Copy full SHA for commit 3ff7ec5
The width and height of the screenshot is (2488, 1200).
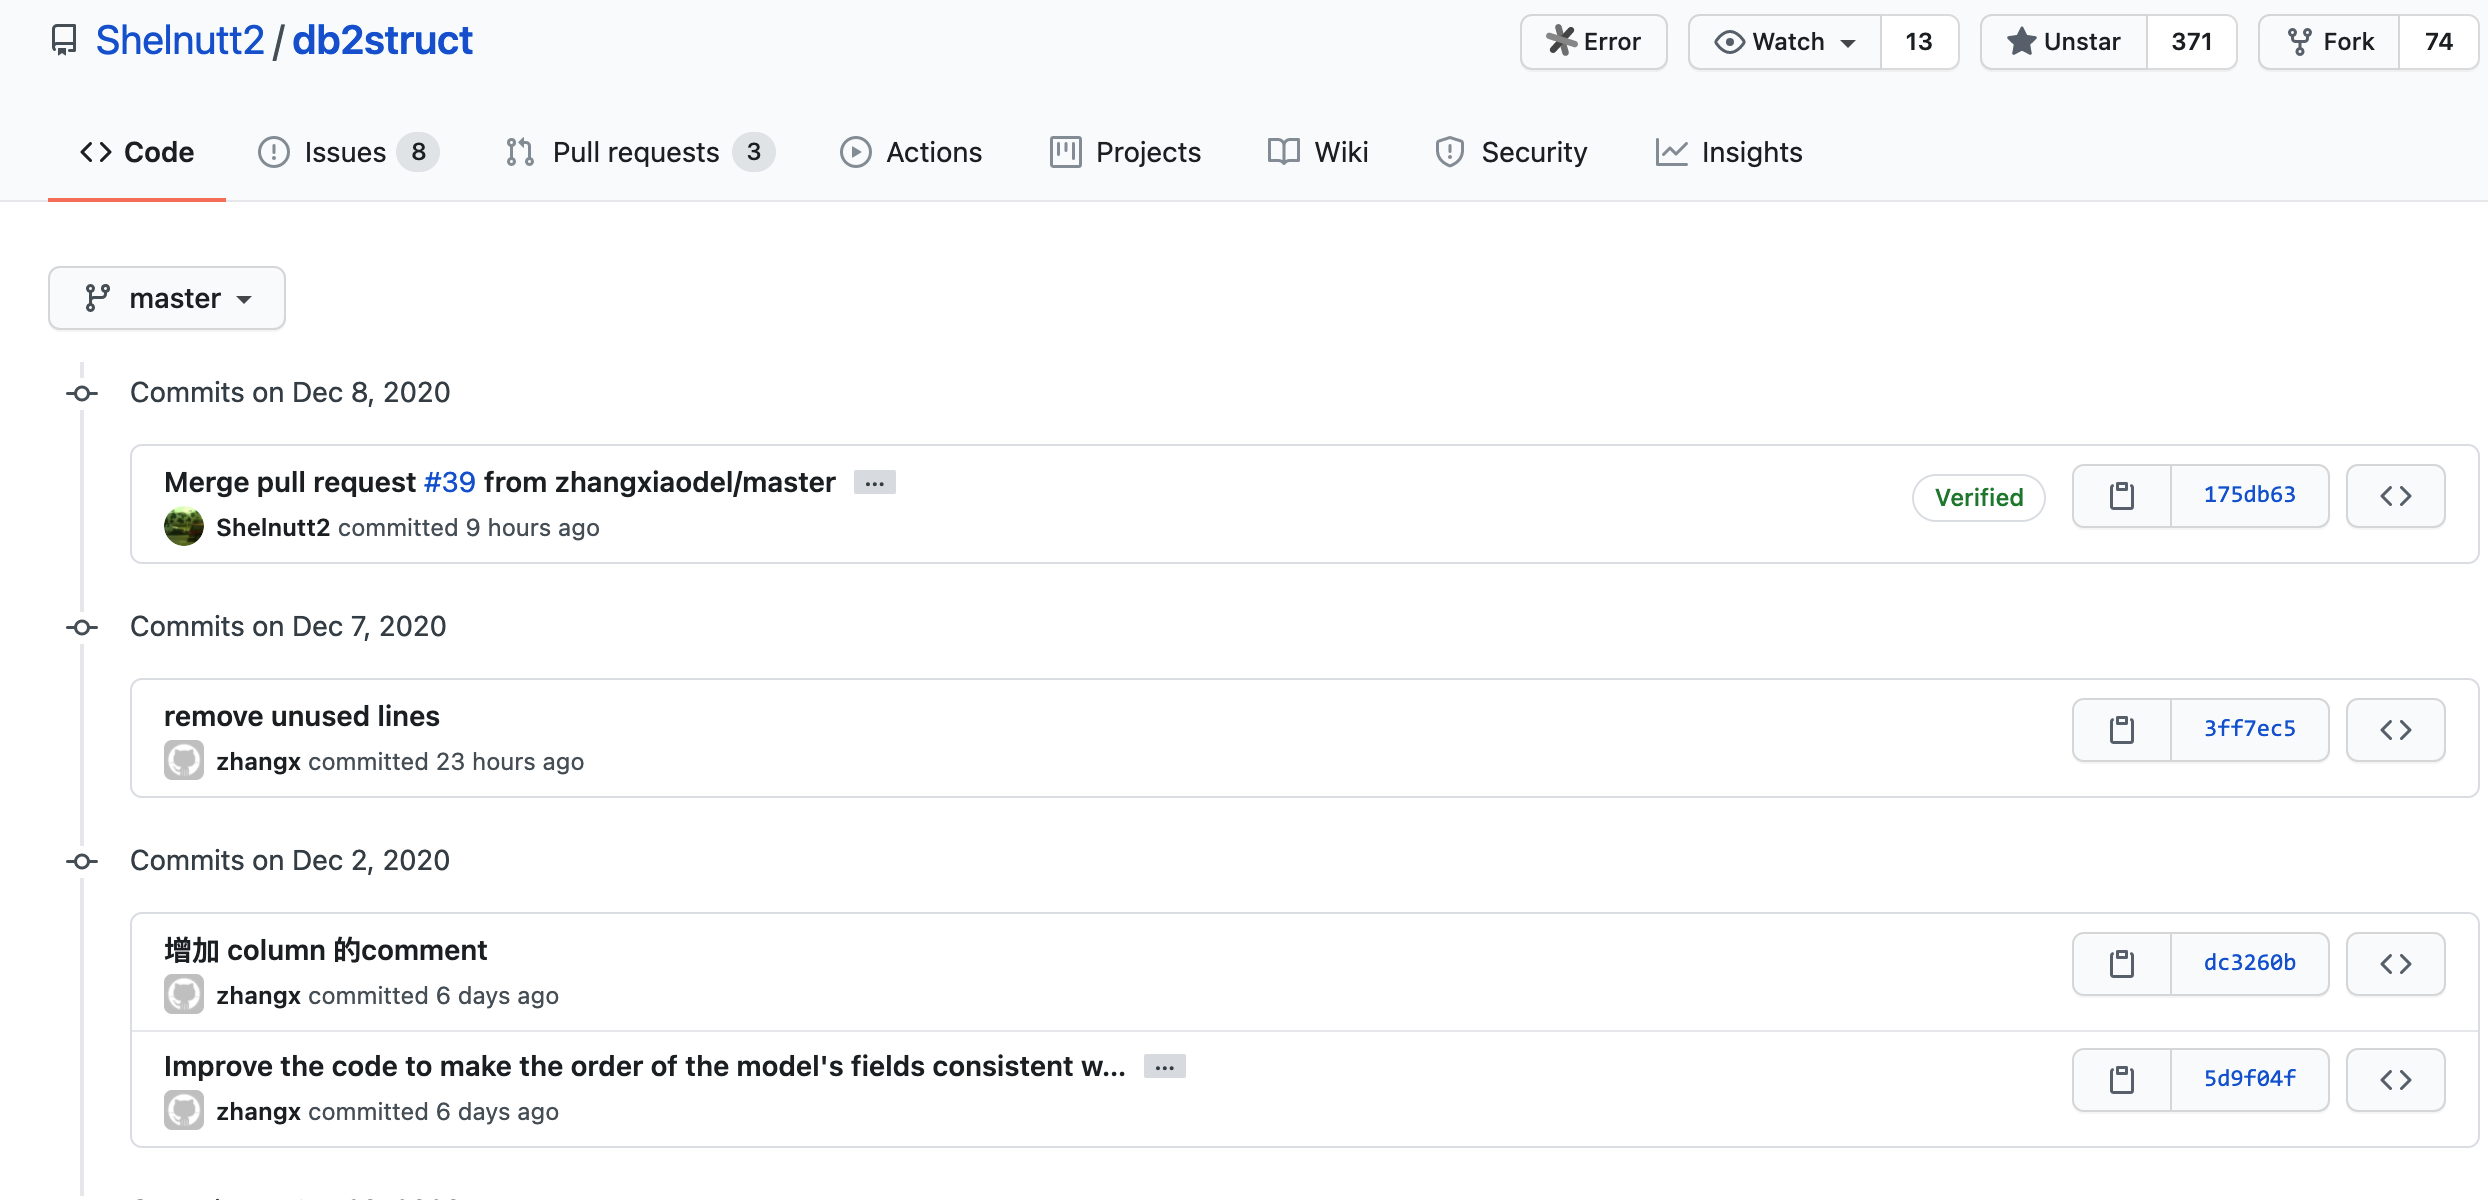[x=2121, y=730]
